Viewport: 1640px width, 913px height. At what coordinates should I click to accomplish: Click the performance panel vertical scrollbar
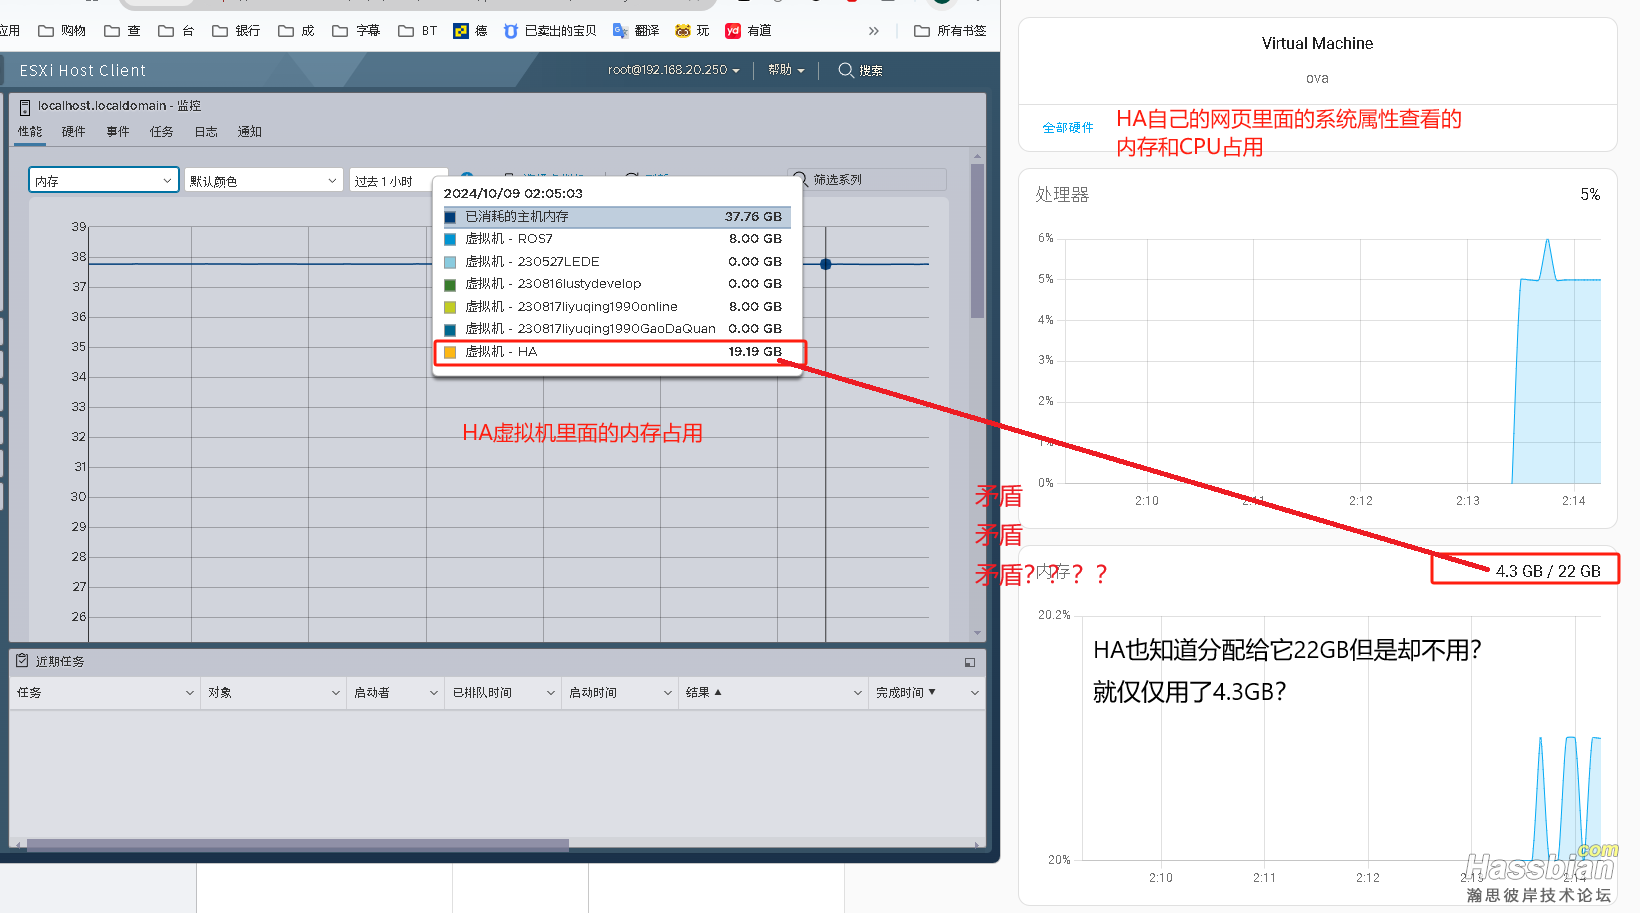pyautogui.click(x=977, y=240)
